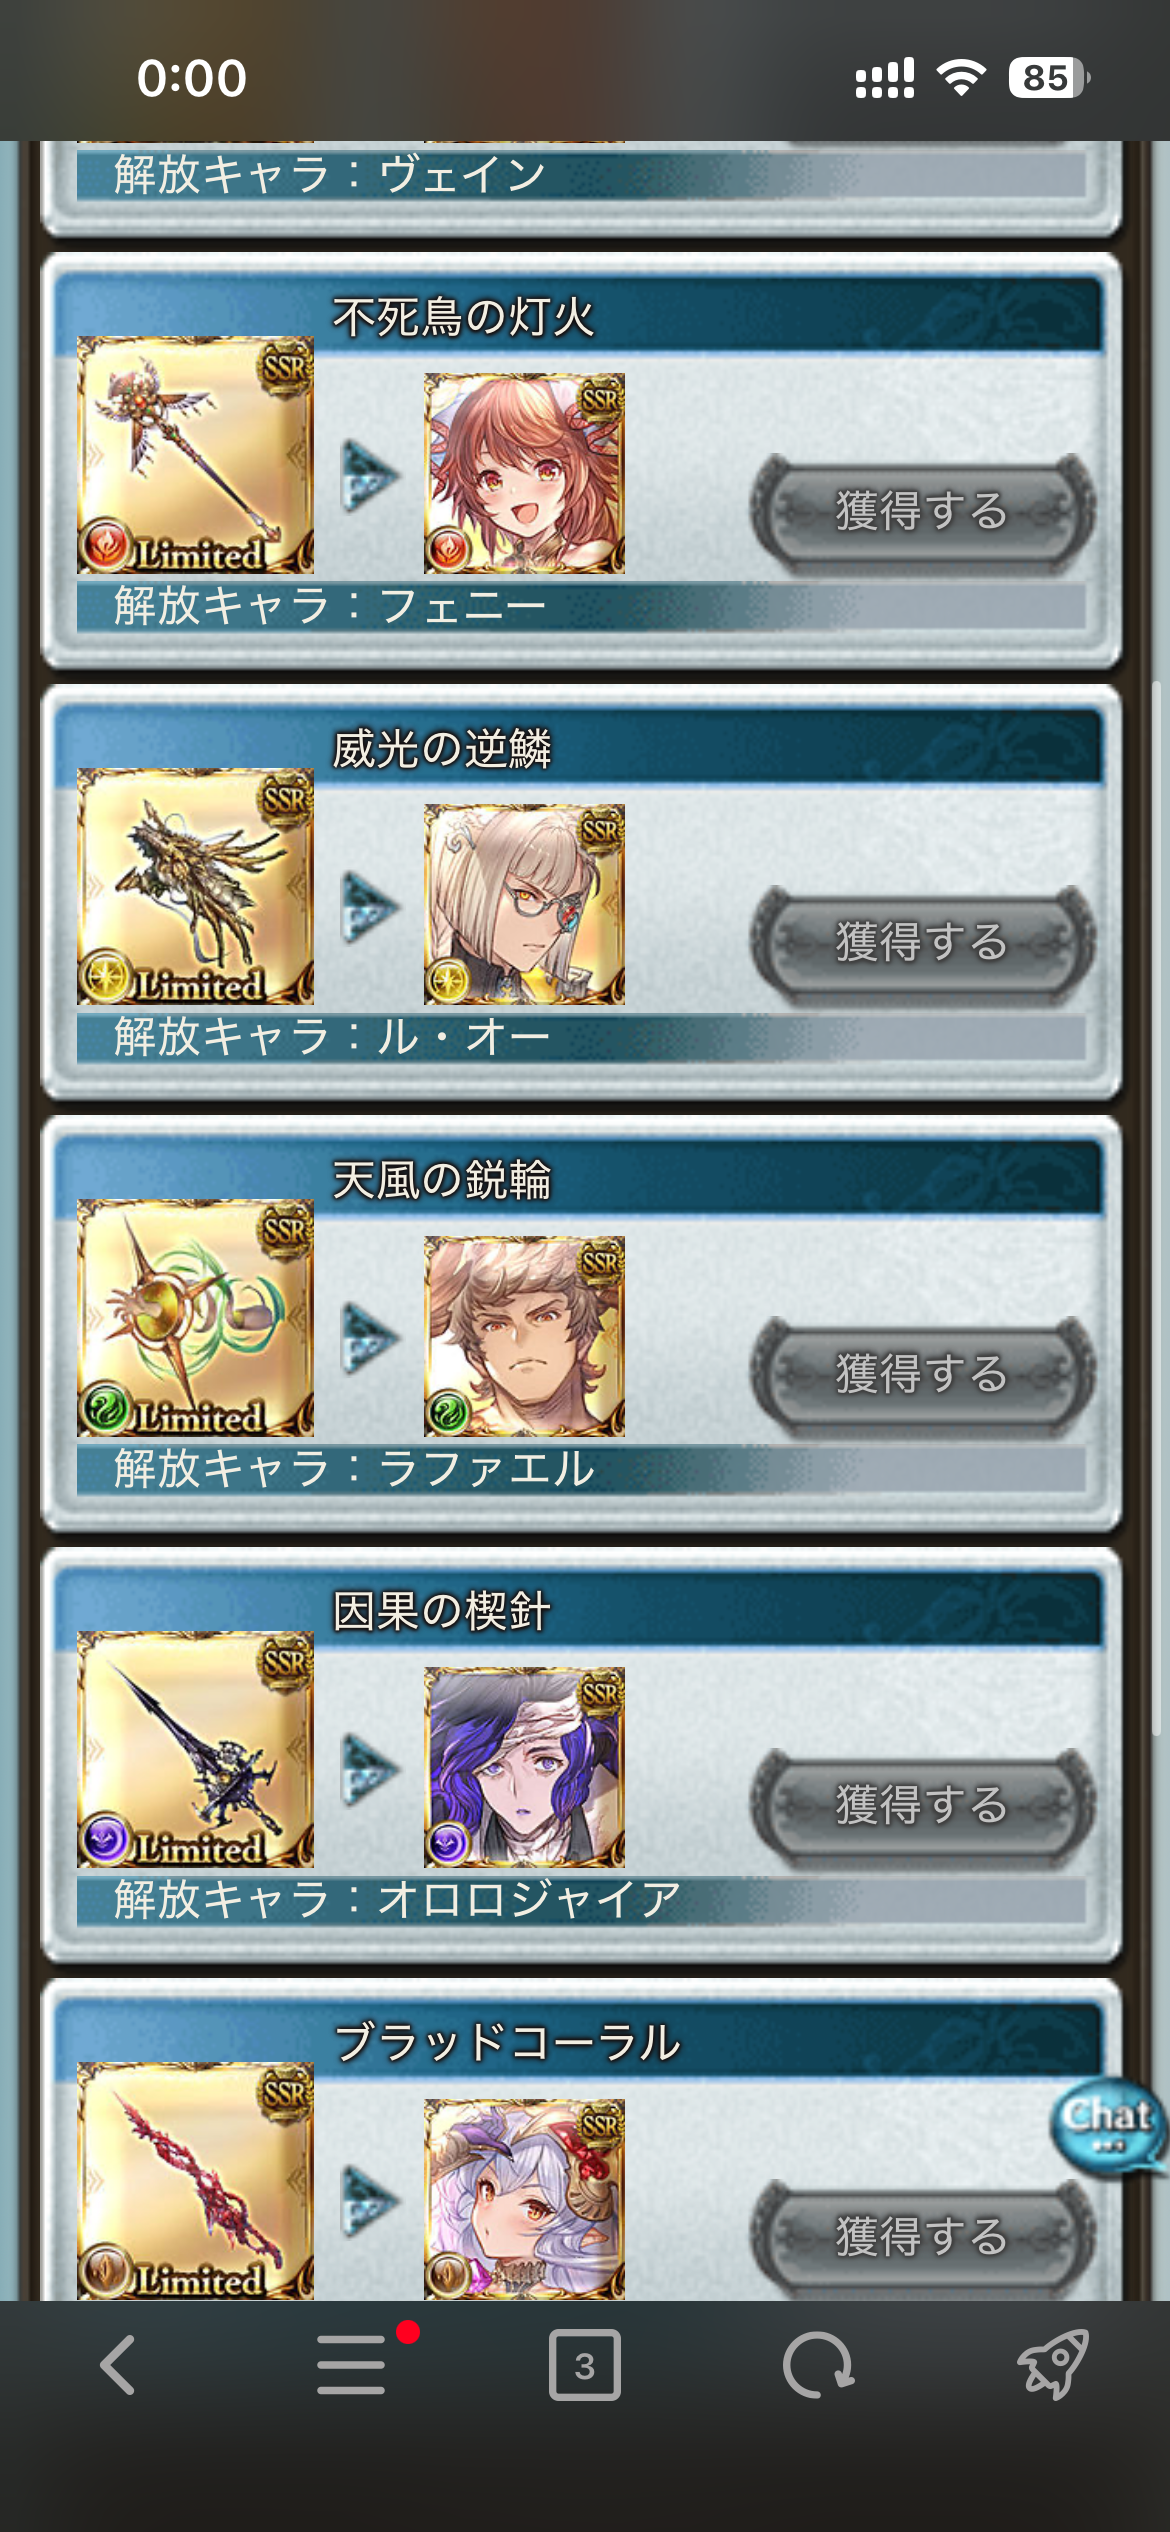This screenshot has height=2532, width=1170.
Task: Select the 威光の逆鱗 weapon thumbnail
Action: point(196,886)
